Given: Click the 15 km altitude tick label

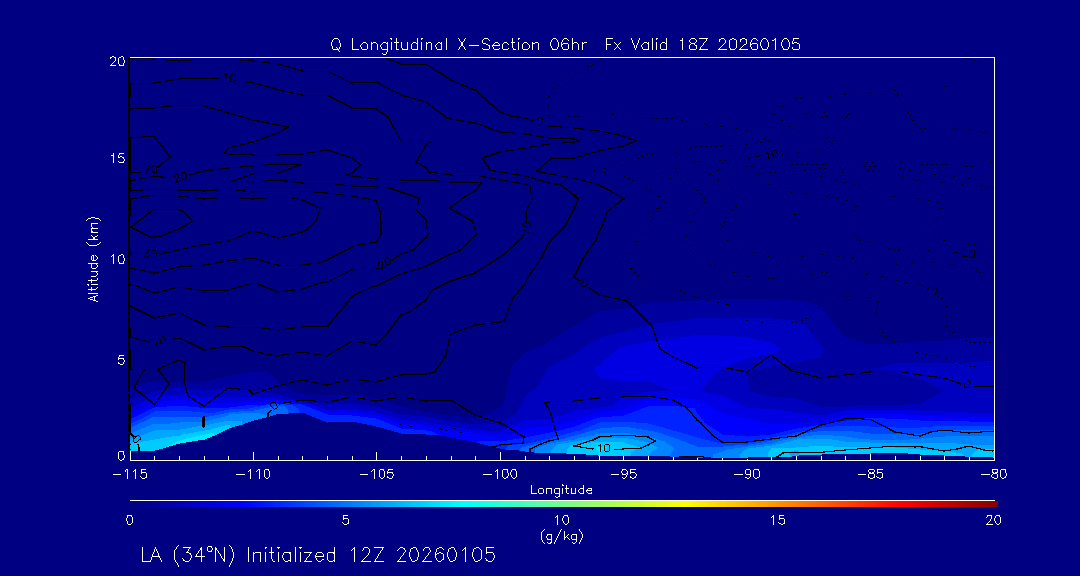Looking at the screenshot, I should 114,159.
